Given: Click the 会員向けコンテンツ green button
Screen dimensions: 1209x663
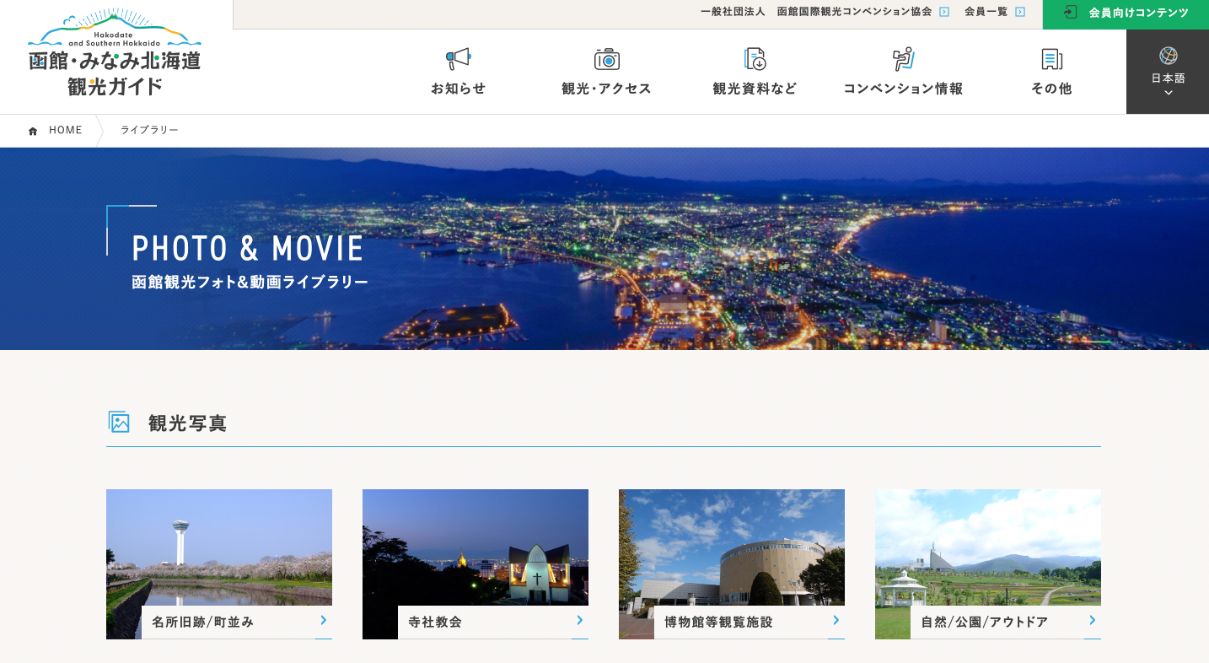Looking at the screenshot, I should [x=1126, y=13].
